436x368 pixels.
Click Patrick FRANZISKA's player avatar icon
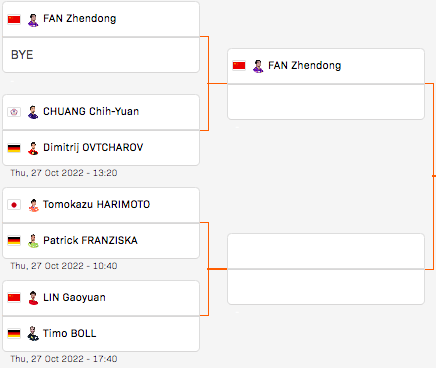coord(33,241)
